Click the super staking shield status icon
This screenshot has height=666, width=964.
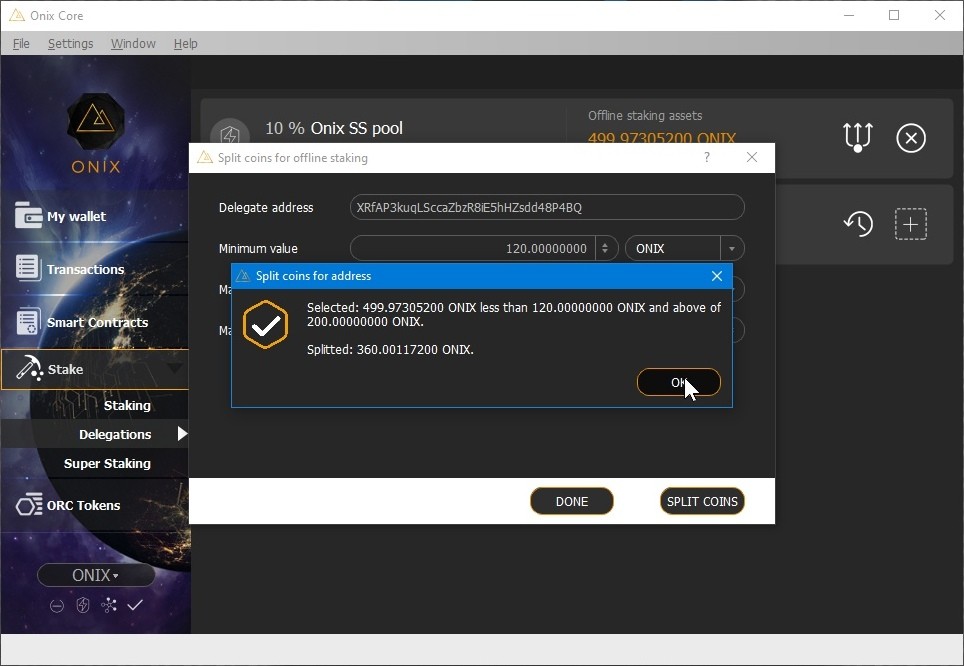click(82, 606)
